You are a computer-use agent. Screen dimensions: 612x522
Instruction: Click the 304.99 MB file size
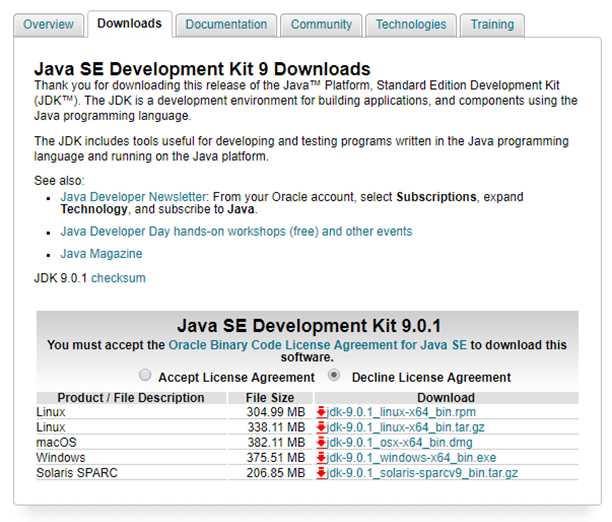pyautogui.click(x=276, y=412)
